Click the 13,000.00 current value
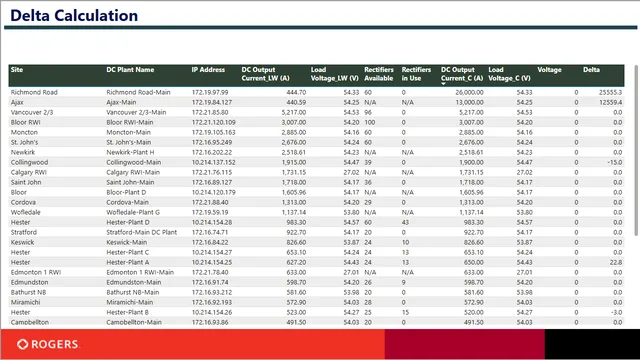The width and height of the screenshot is (640, 360). pos(469,102)
